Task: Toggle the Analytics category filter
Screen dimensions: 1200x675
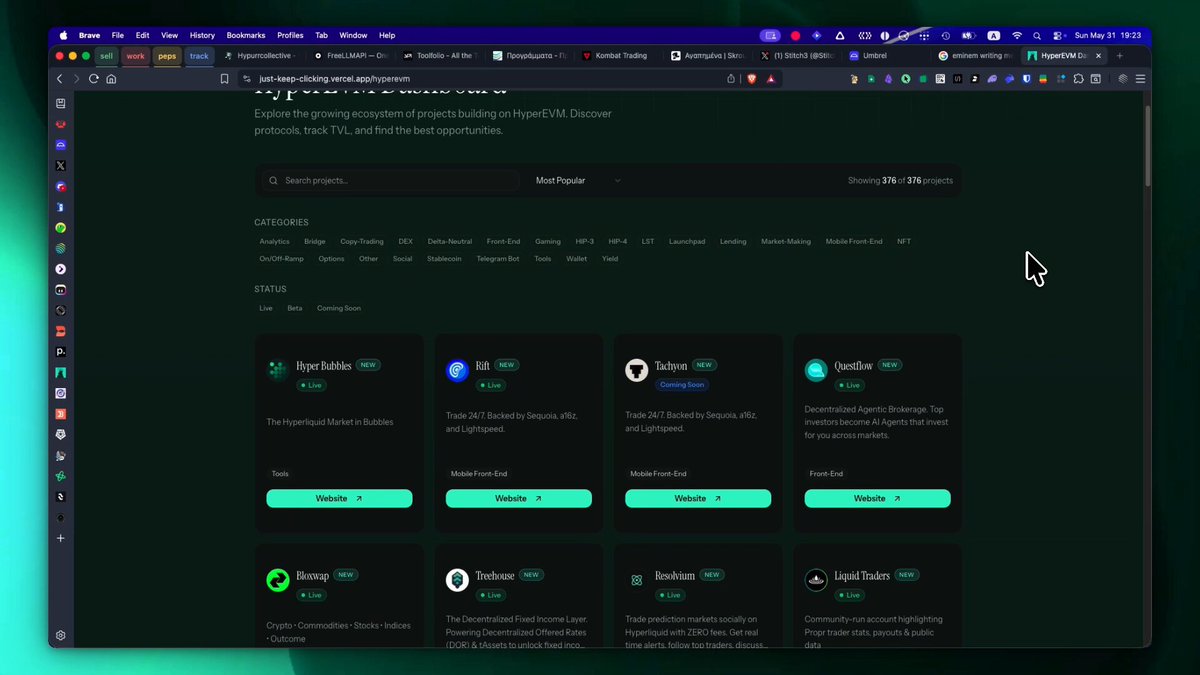Action: [x=275, y=241]
